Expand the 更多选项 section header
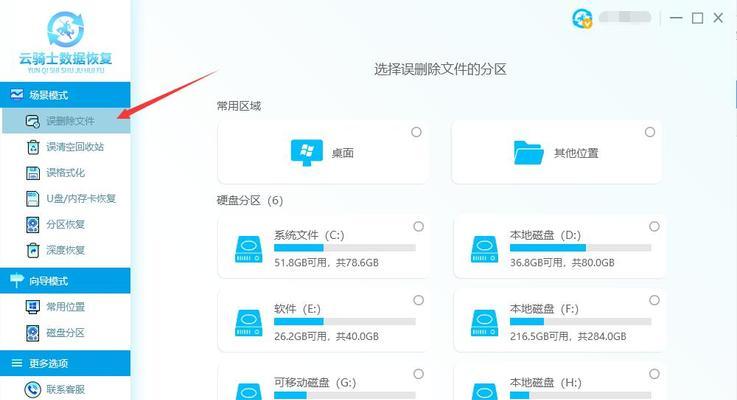Image resolution: width=737 pixels, height=400 pixels. coord(65,363)
